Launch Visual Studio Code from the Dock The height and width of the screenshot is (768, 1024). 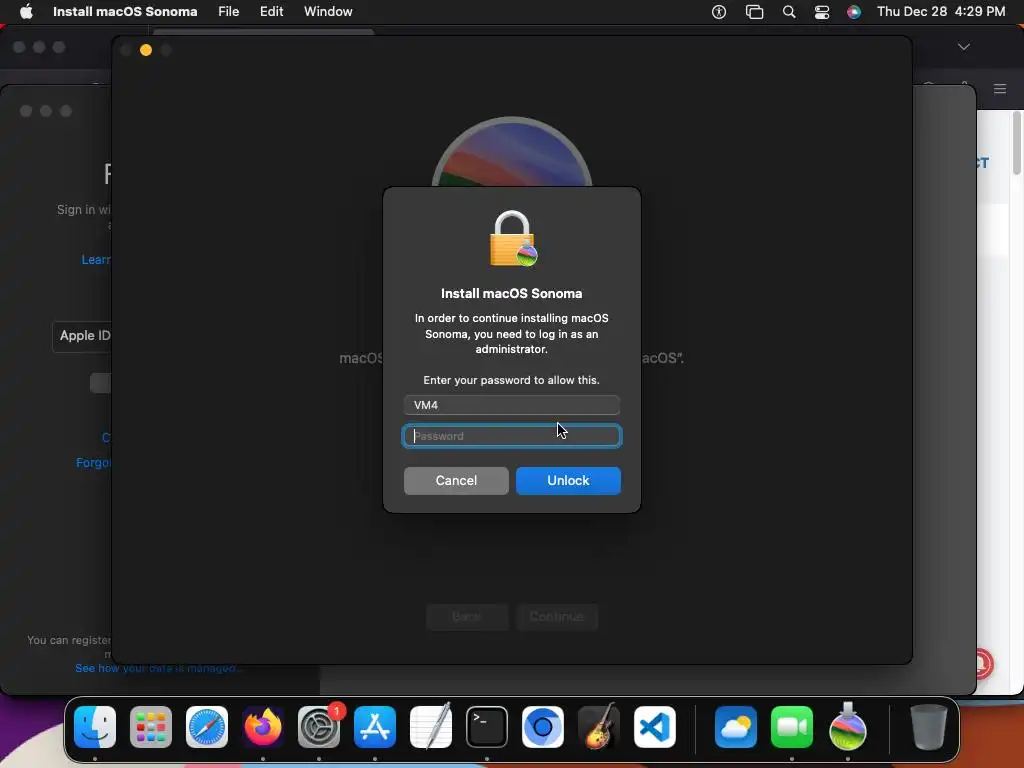655,726
